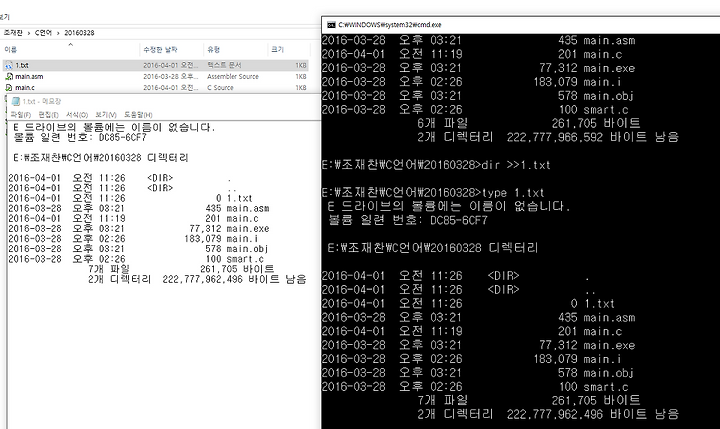The width and height of the screenshot is (720, 429).
Task: Open the 편집(E) menu in Notepad
Action: [x=48, y=115]
